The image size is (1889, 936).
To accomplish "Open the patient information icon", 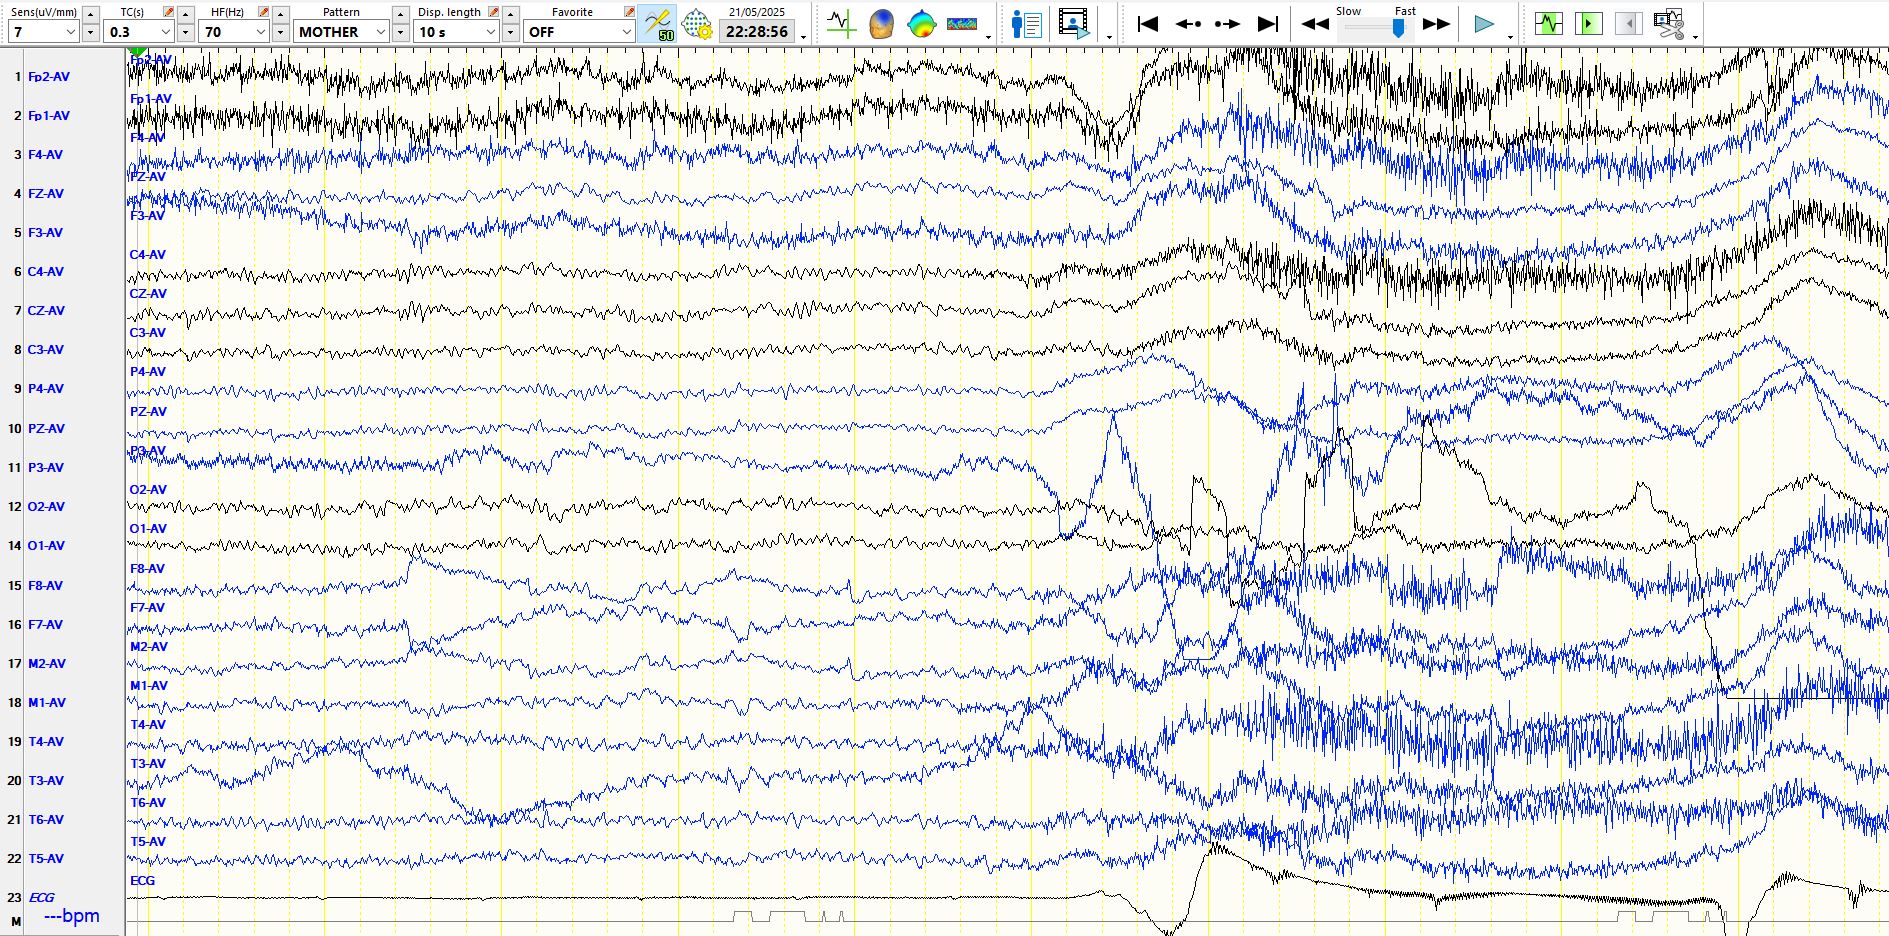I will click(1027, 23).
